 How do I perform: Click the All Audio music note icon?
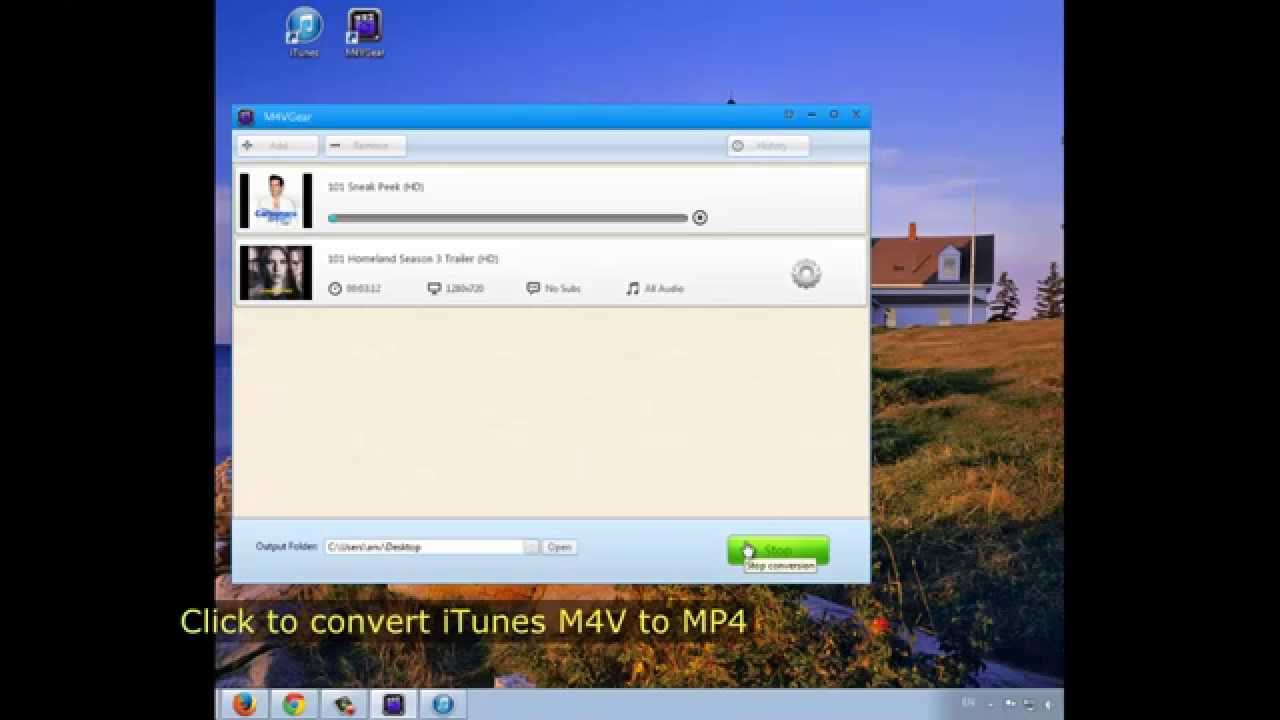[632, 289]
